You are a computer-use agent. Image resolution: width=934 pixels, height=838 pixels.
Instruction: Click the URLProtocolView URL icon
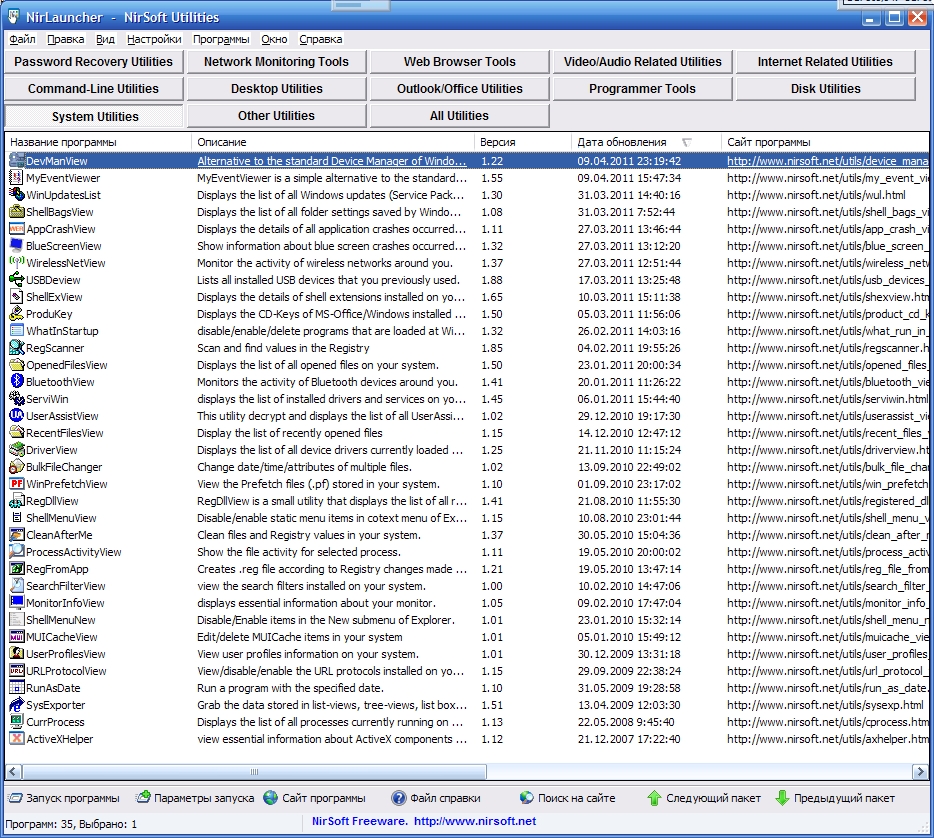tap(17, 671)
